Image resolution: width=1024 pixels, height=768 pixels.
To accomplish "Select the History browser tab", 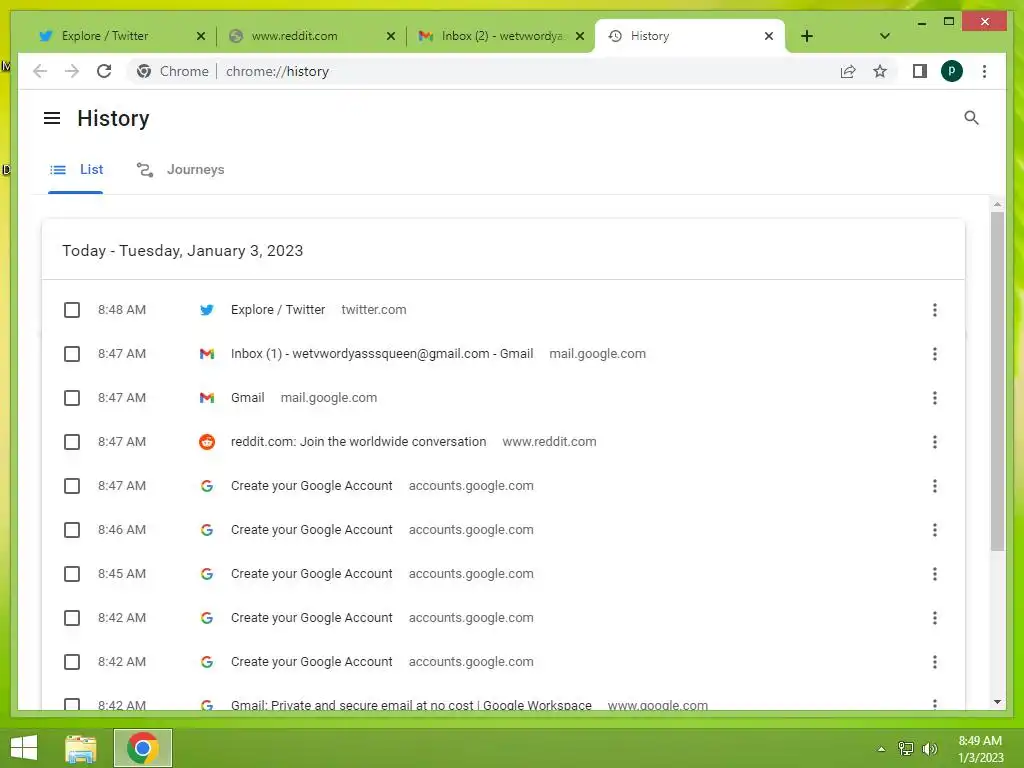I will 690,36.
